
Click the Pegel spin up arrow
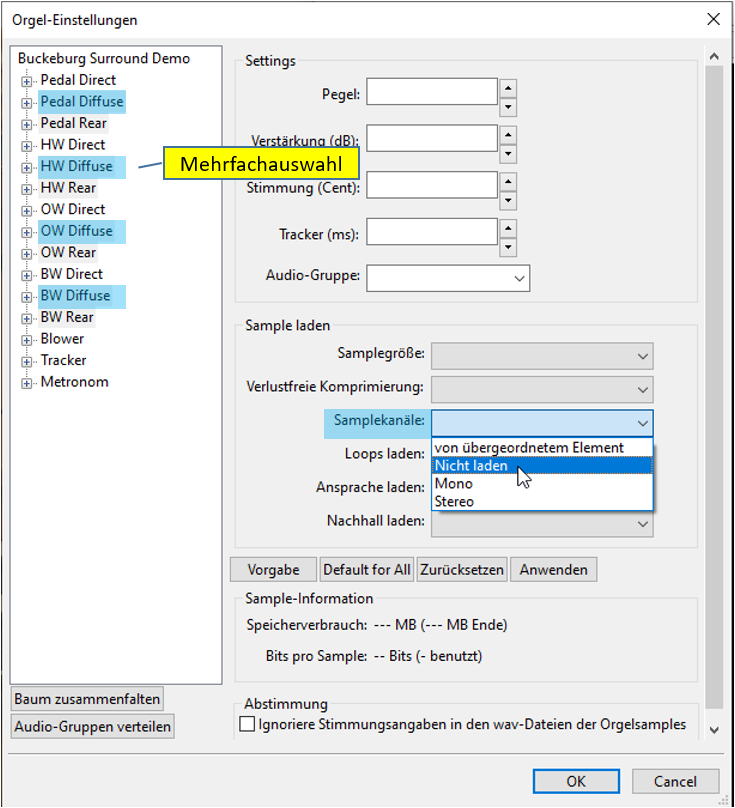508,87
